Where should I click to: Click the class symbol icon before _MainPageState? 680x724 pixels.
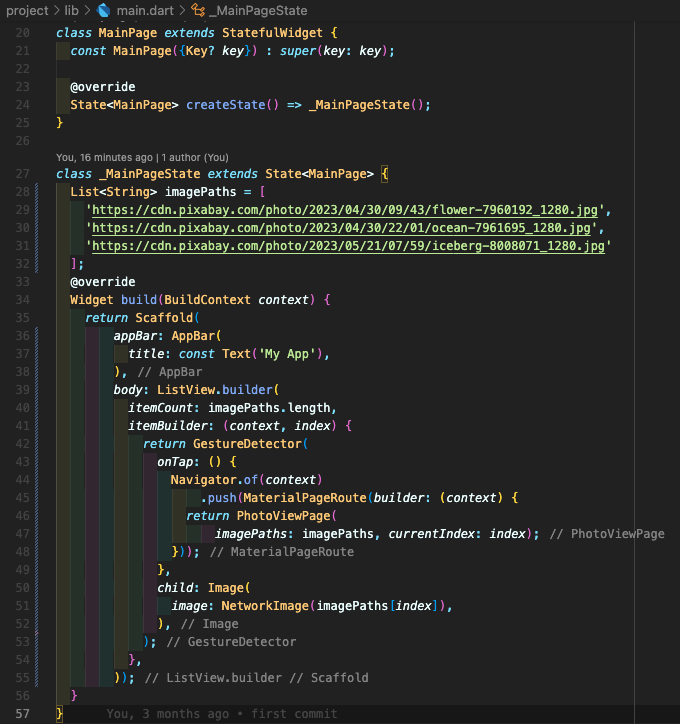[199, 10]
